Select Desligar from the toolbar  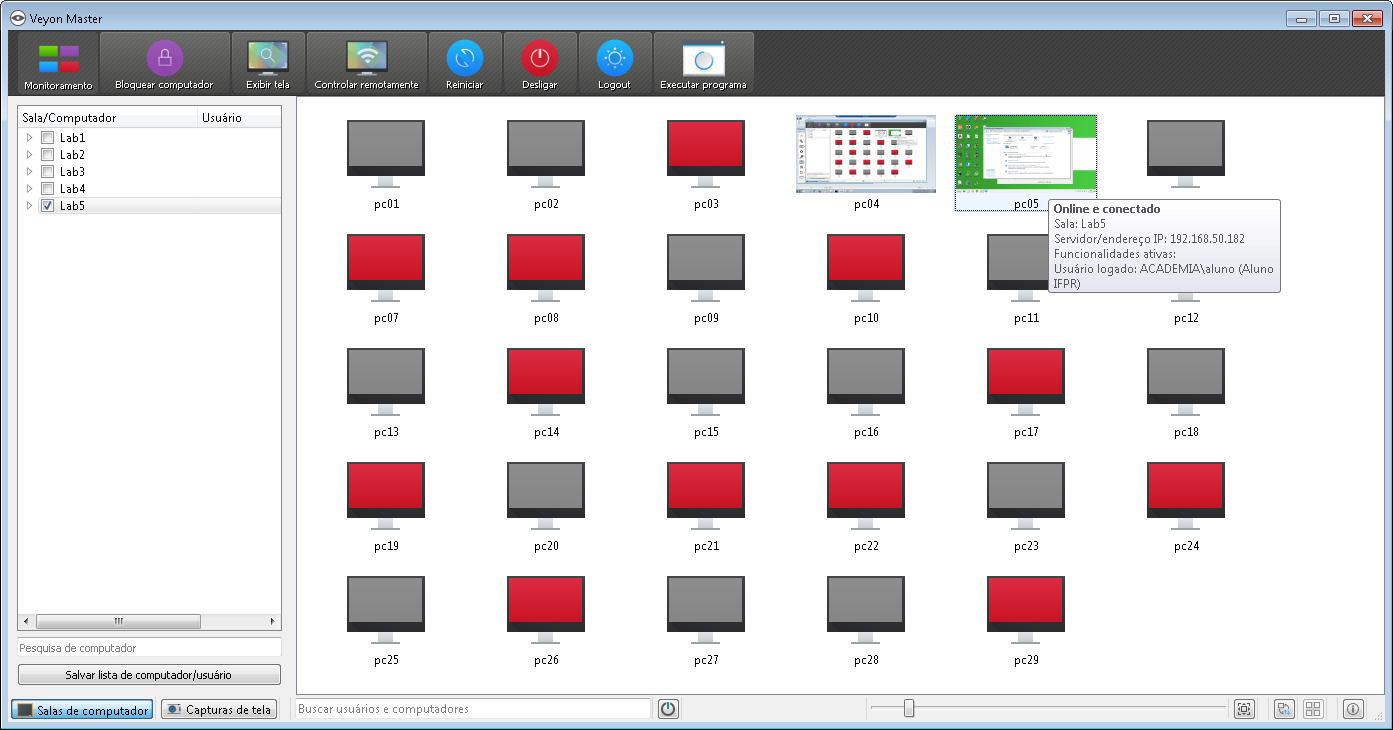tap(540, 60)
